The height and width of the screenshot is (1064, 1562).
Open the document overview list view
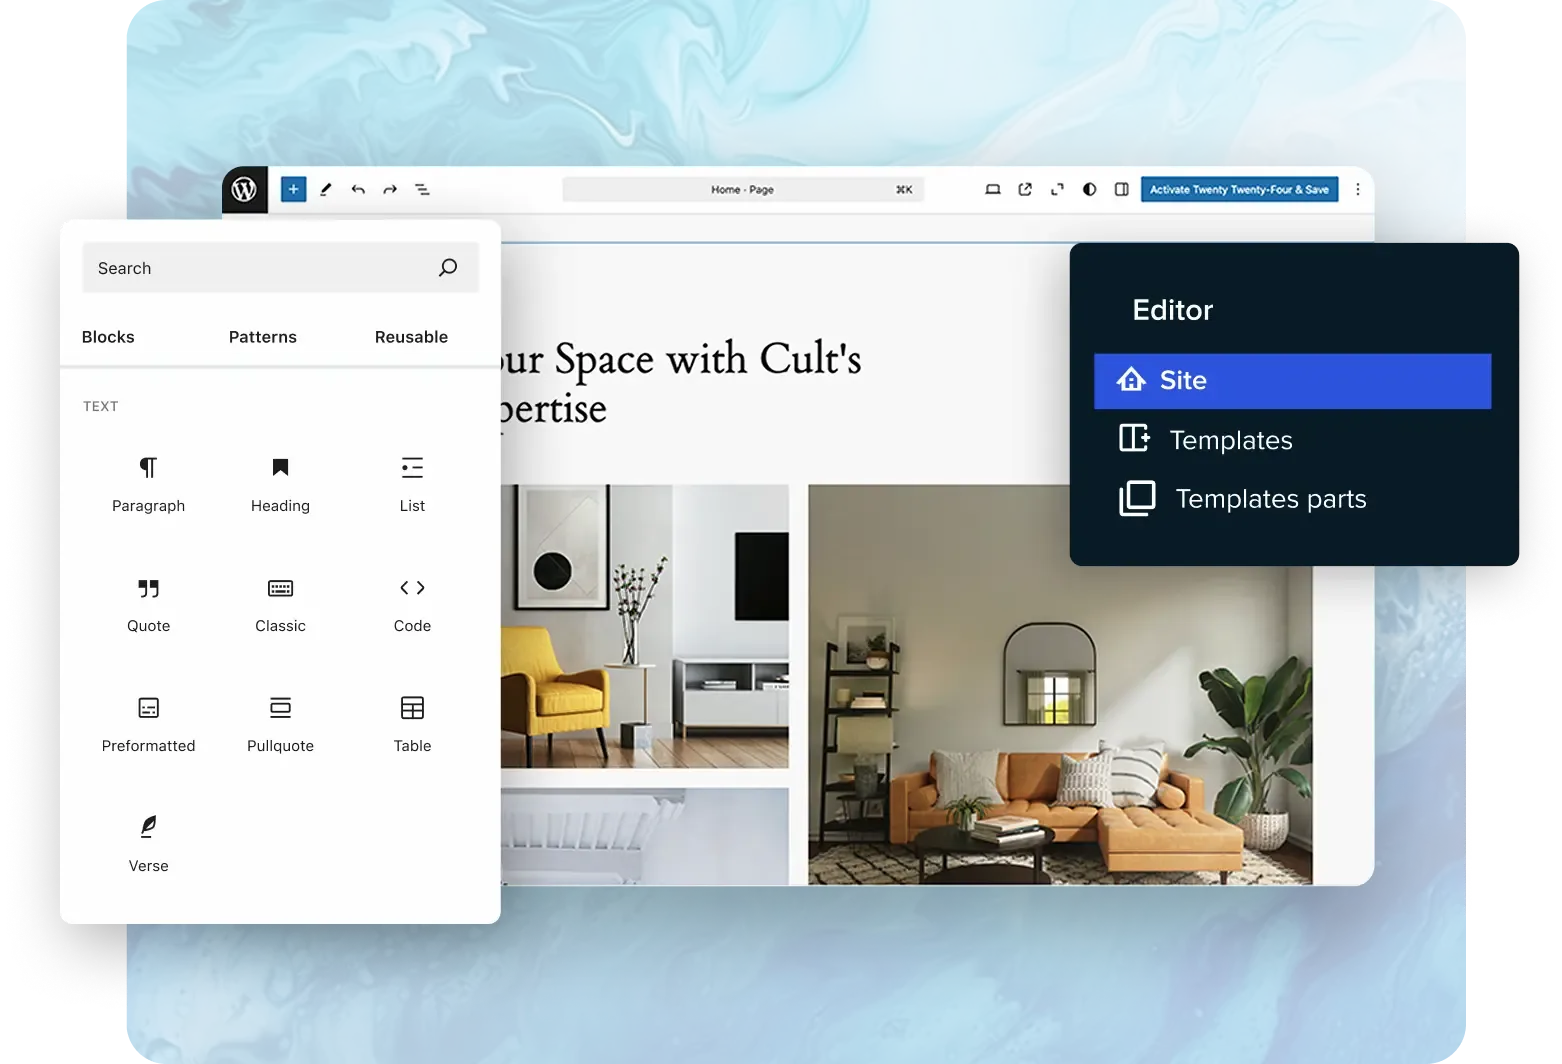pos(422,189)
